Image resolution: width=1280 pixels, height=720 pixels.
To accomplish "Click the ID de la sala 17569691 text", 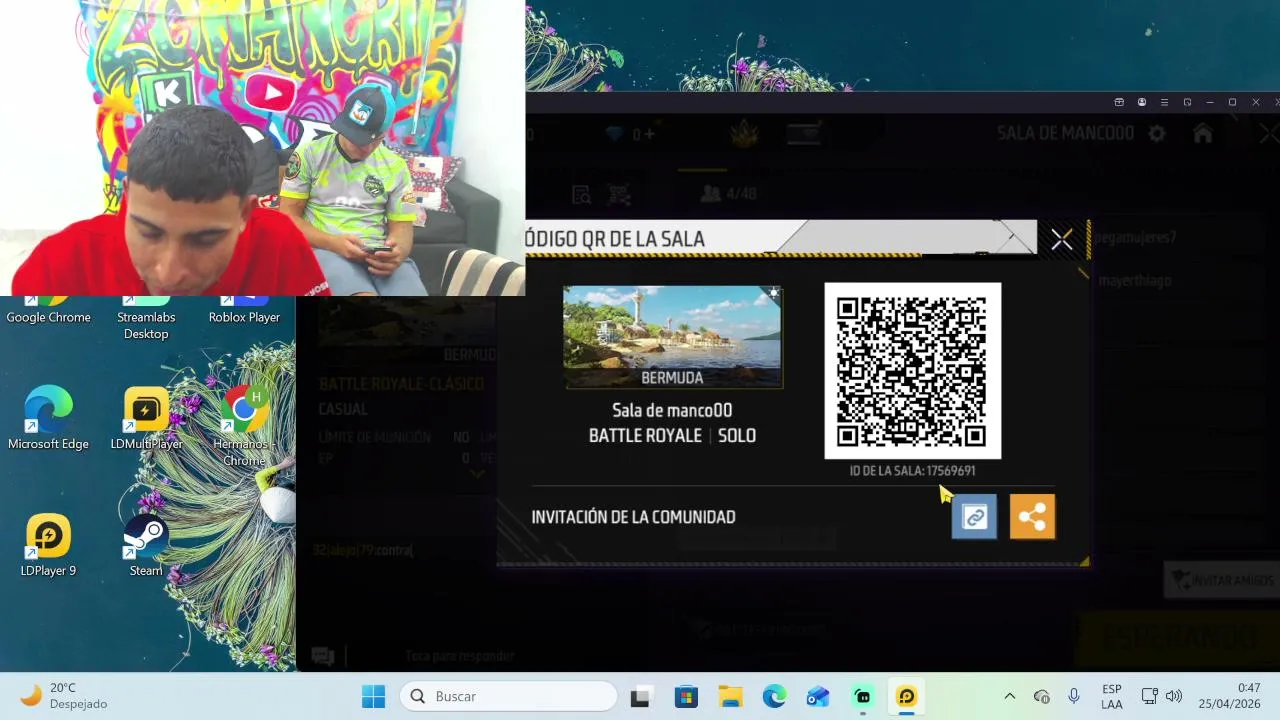I will (x=912, y=470).
